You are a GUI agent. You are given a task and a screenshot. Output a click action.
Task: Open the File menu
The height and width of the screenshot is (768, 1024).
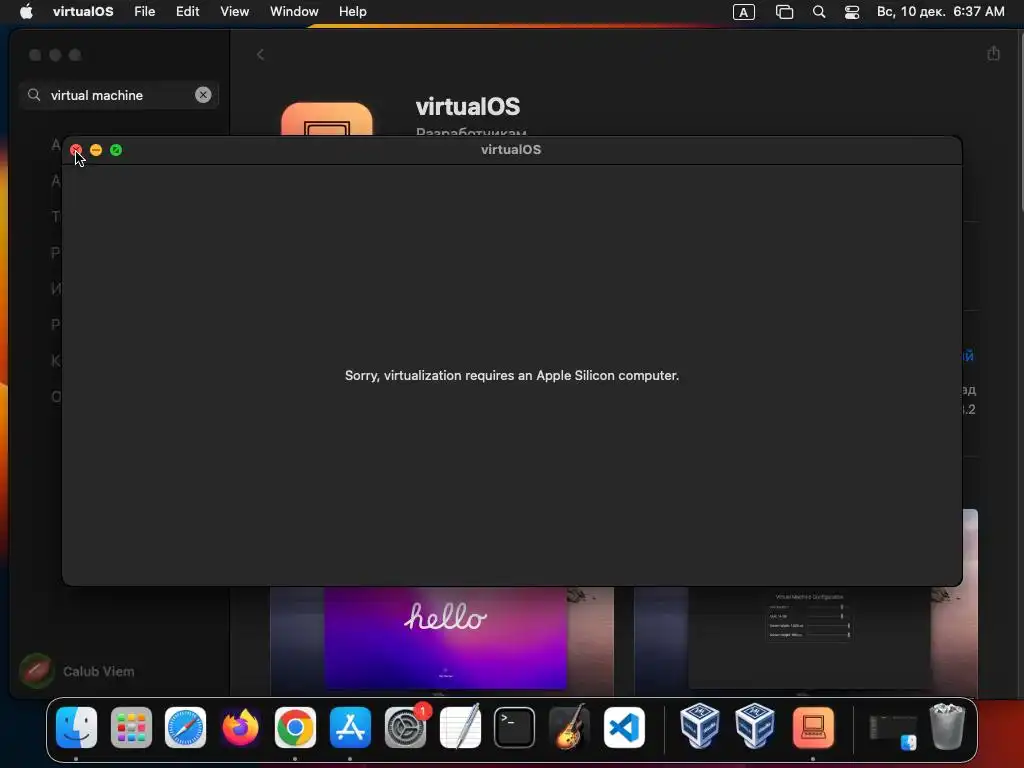pos(144,12)
